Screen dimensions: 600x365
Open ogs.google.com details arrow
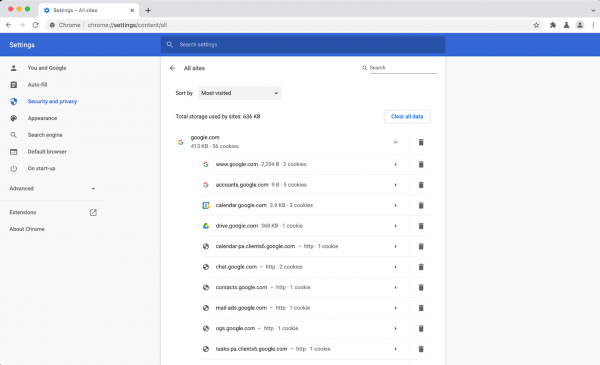(x=396, y=328)
